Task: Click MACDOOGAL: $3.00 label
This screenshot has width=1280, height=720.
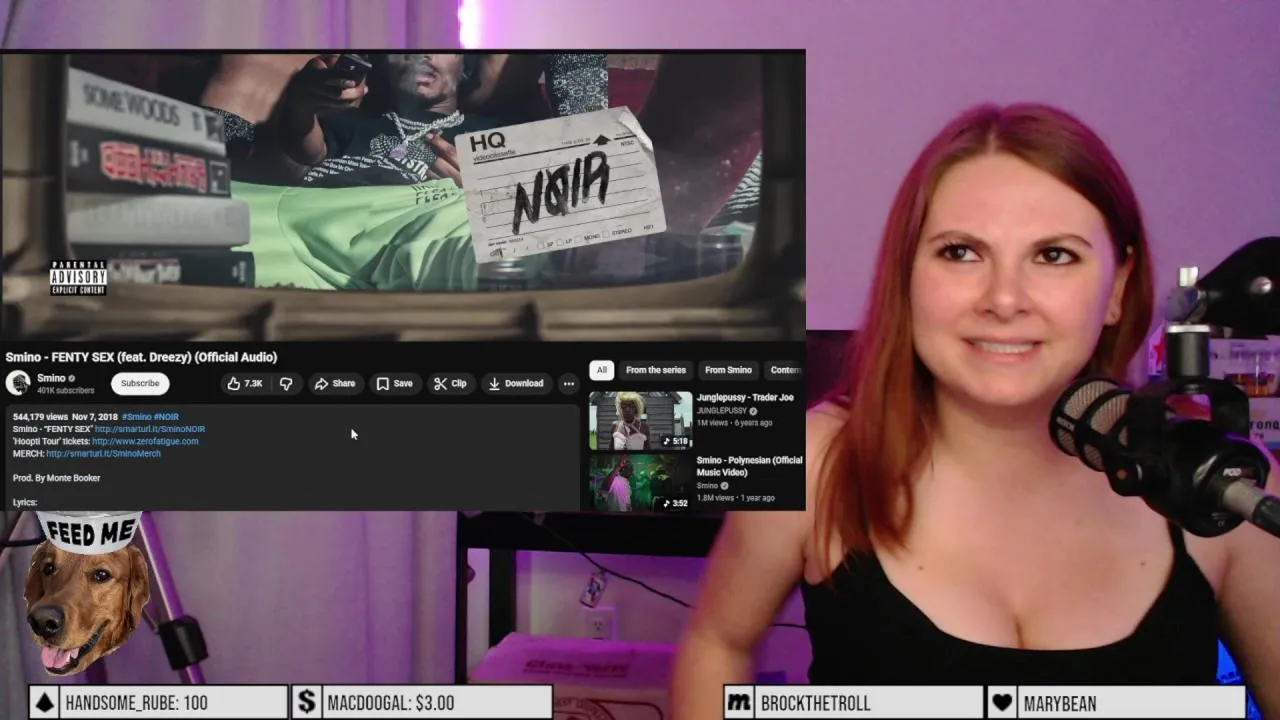Action: [x=391, y=703]
